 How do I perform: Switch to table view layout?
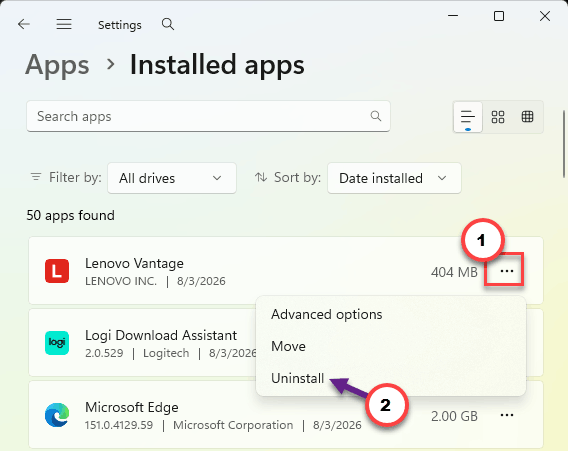pyautogui.click(x=527, y=117)
